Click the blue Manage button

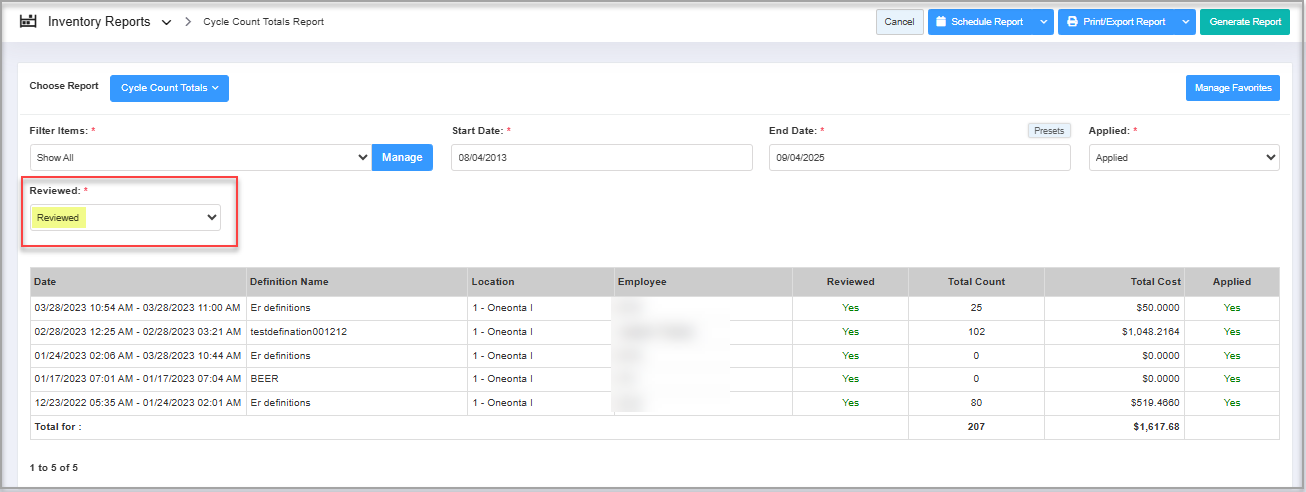tap(402, 158)
